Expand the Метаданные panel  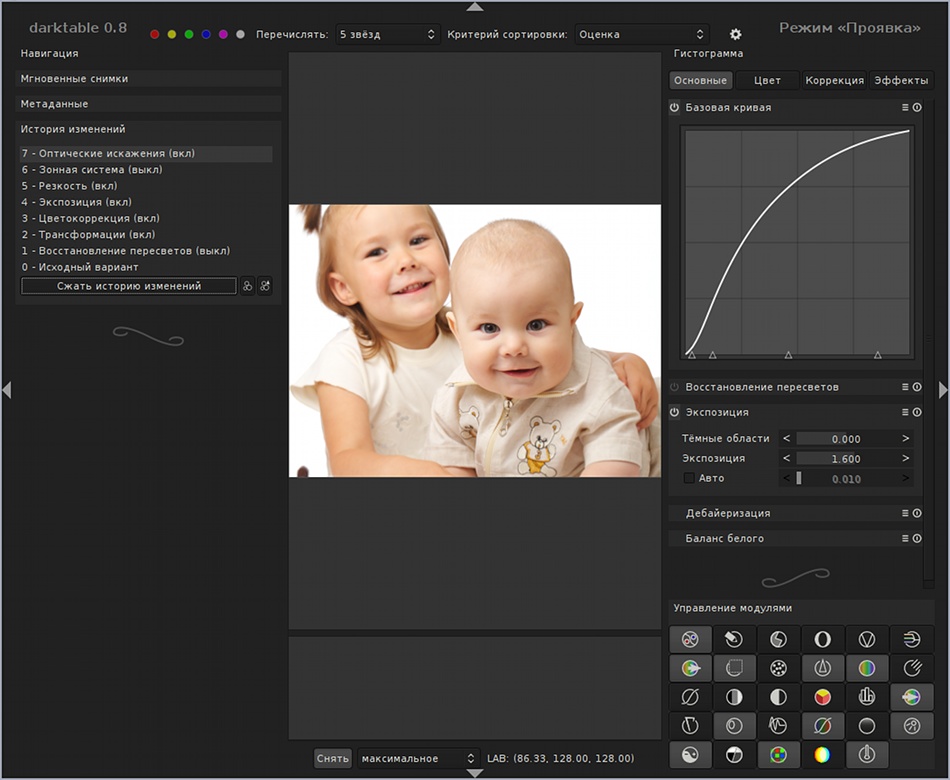[148, 104]
